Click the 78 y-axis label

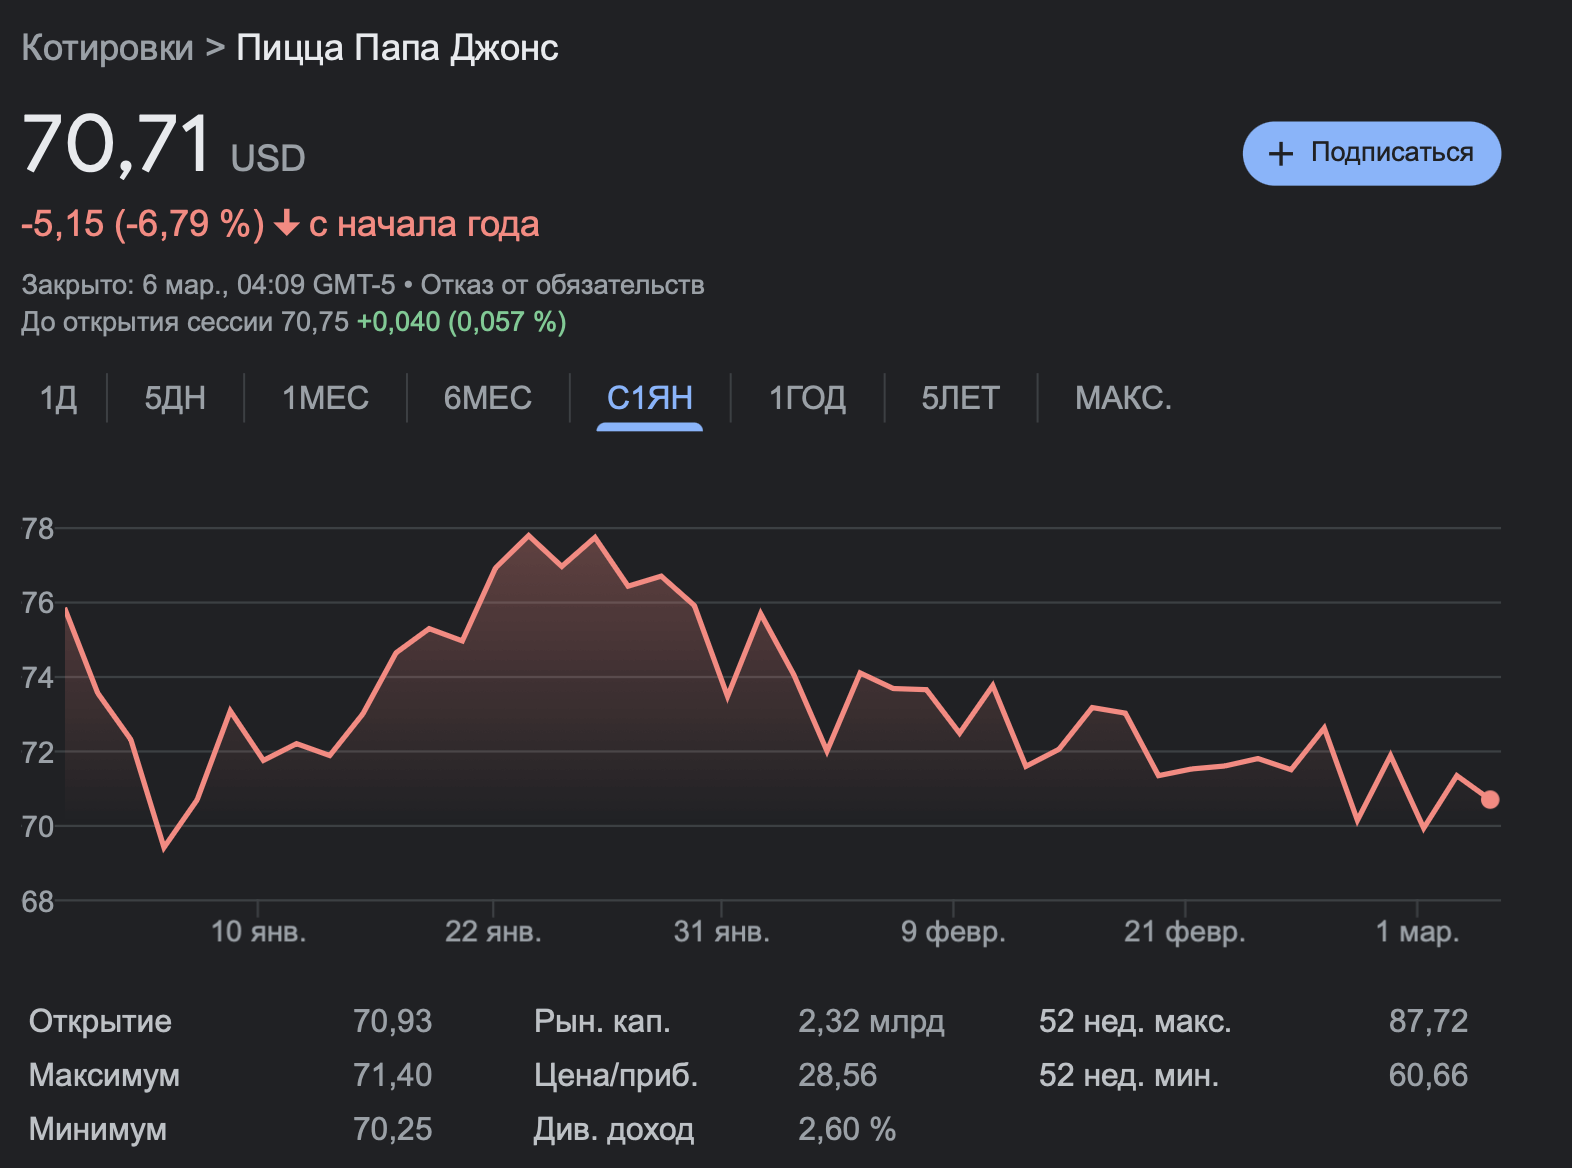[38, 529]
